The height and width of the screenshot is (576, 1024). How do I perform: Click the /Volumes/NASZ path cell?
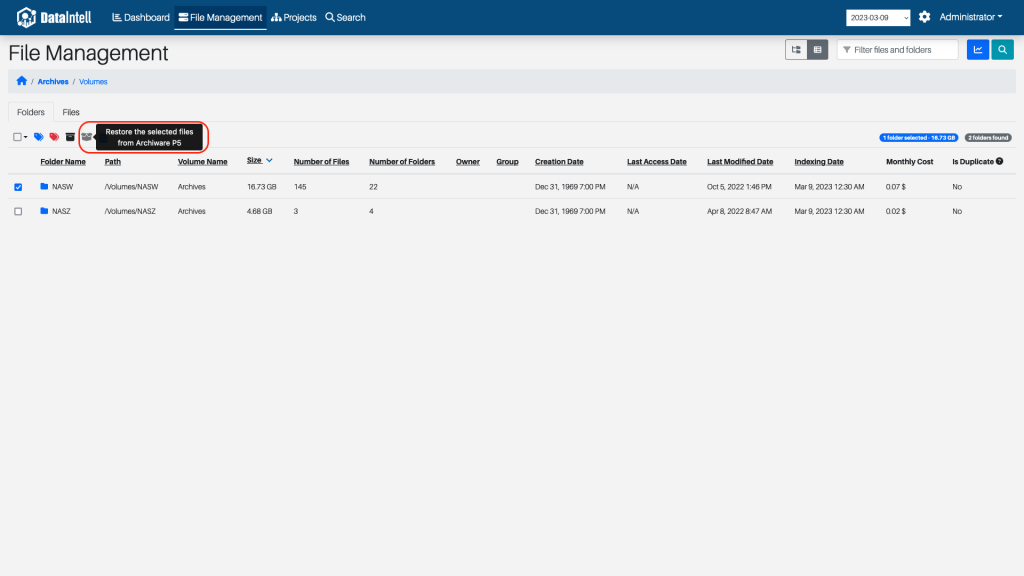click(130, 212)
